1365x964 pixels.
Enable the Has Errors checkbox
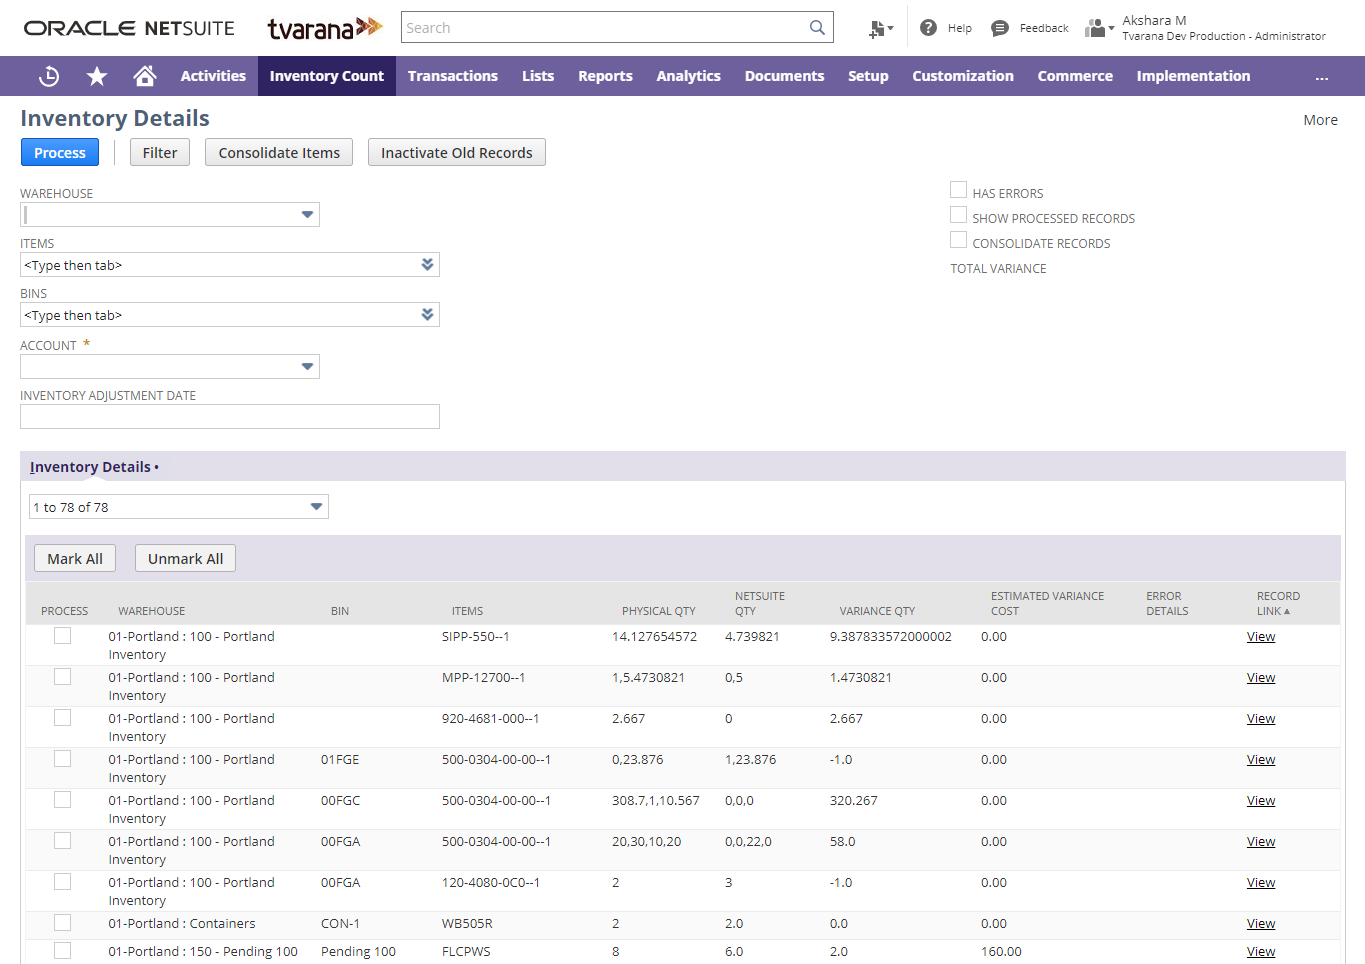click(x=958, y=190)
